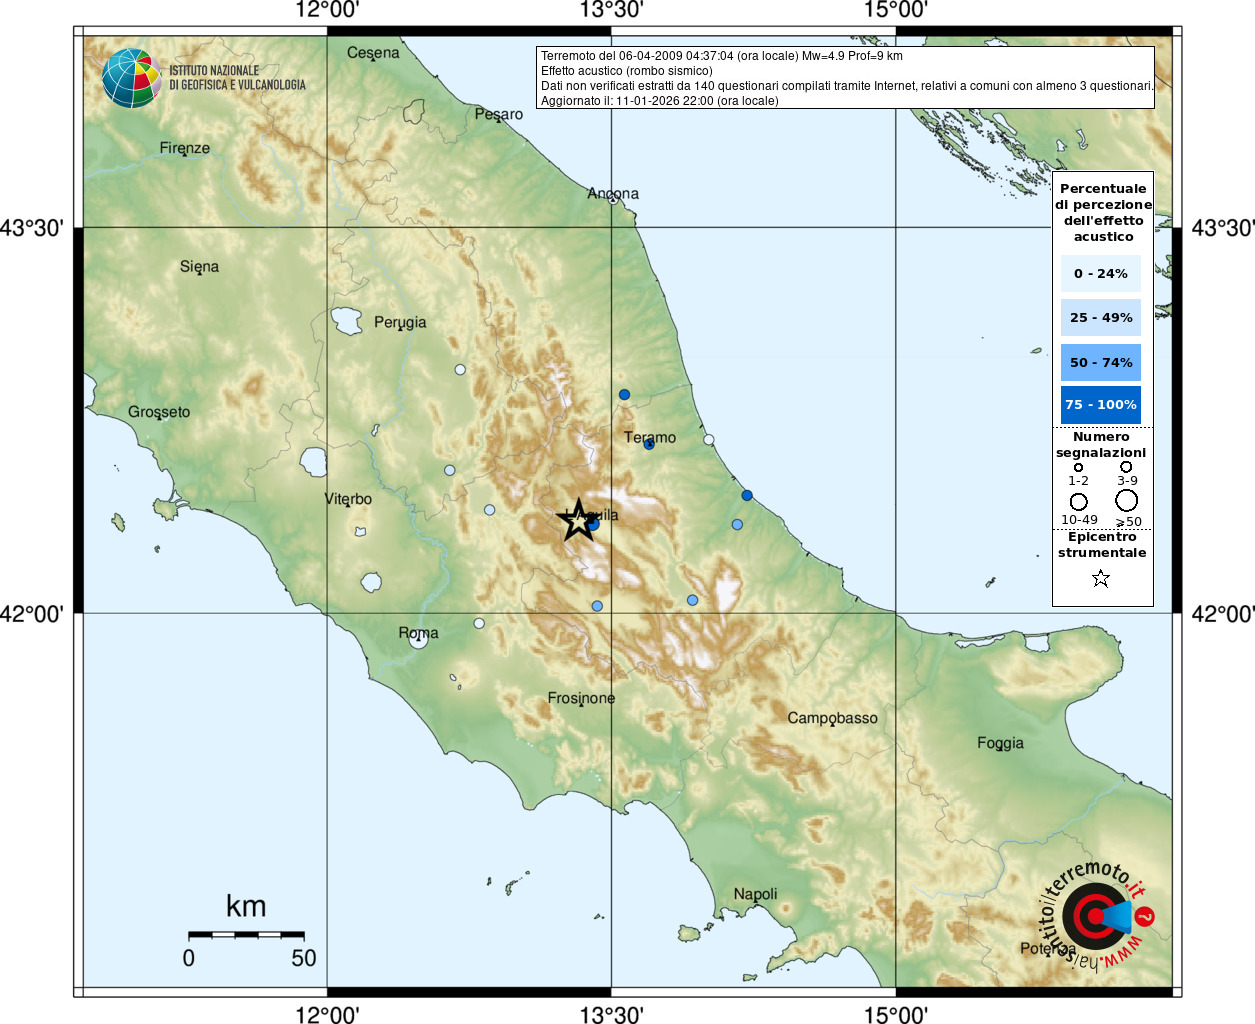Click the dark blue circle beside the epicenter star
This screenshot has height=1024, width=1255.
593,523
